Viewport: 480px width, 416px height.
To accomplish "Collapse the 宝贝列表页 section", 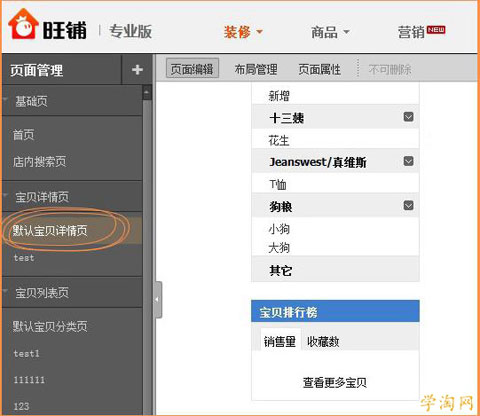I will pyautogui.click(x=5, y=291).
